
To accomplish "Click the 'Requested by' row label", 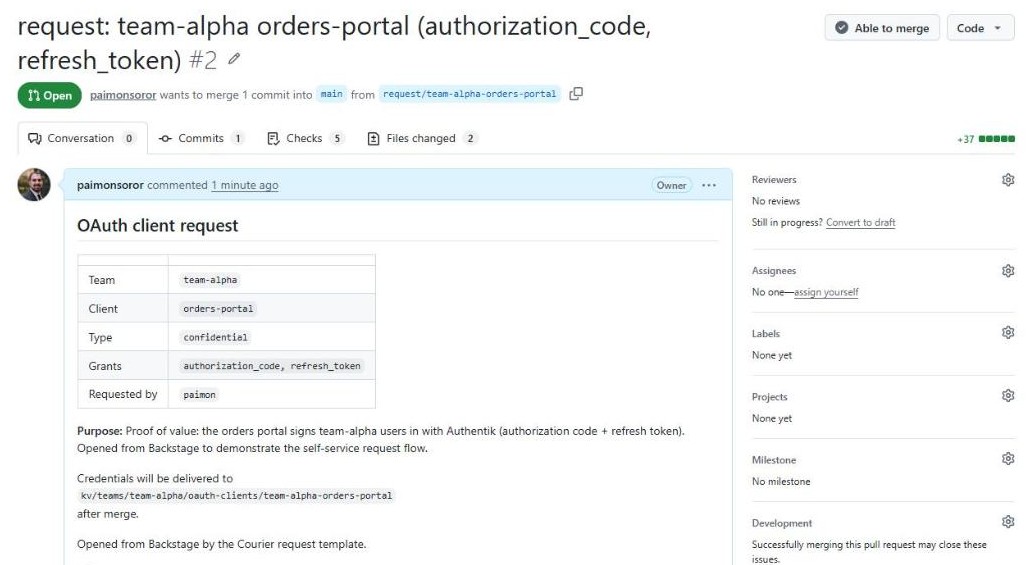I will click(x=123, y=394).
